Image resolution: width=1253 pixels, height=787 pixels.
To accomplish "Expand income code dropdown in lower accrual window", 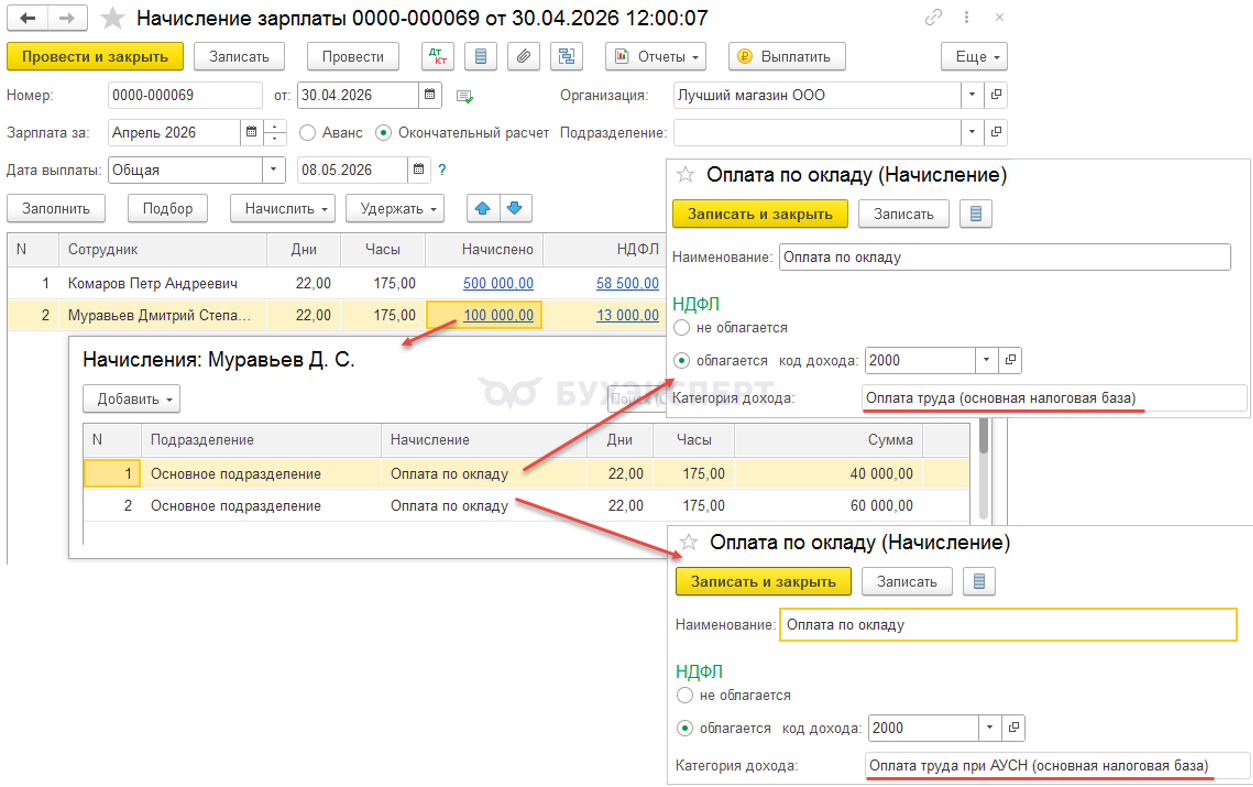I will click(990, 727).
